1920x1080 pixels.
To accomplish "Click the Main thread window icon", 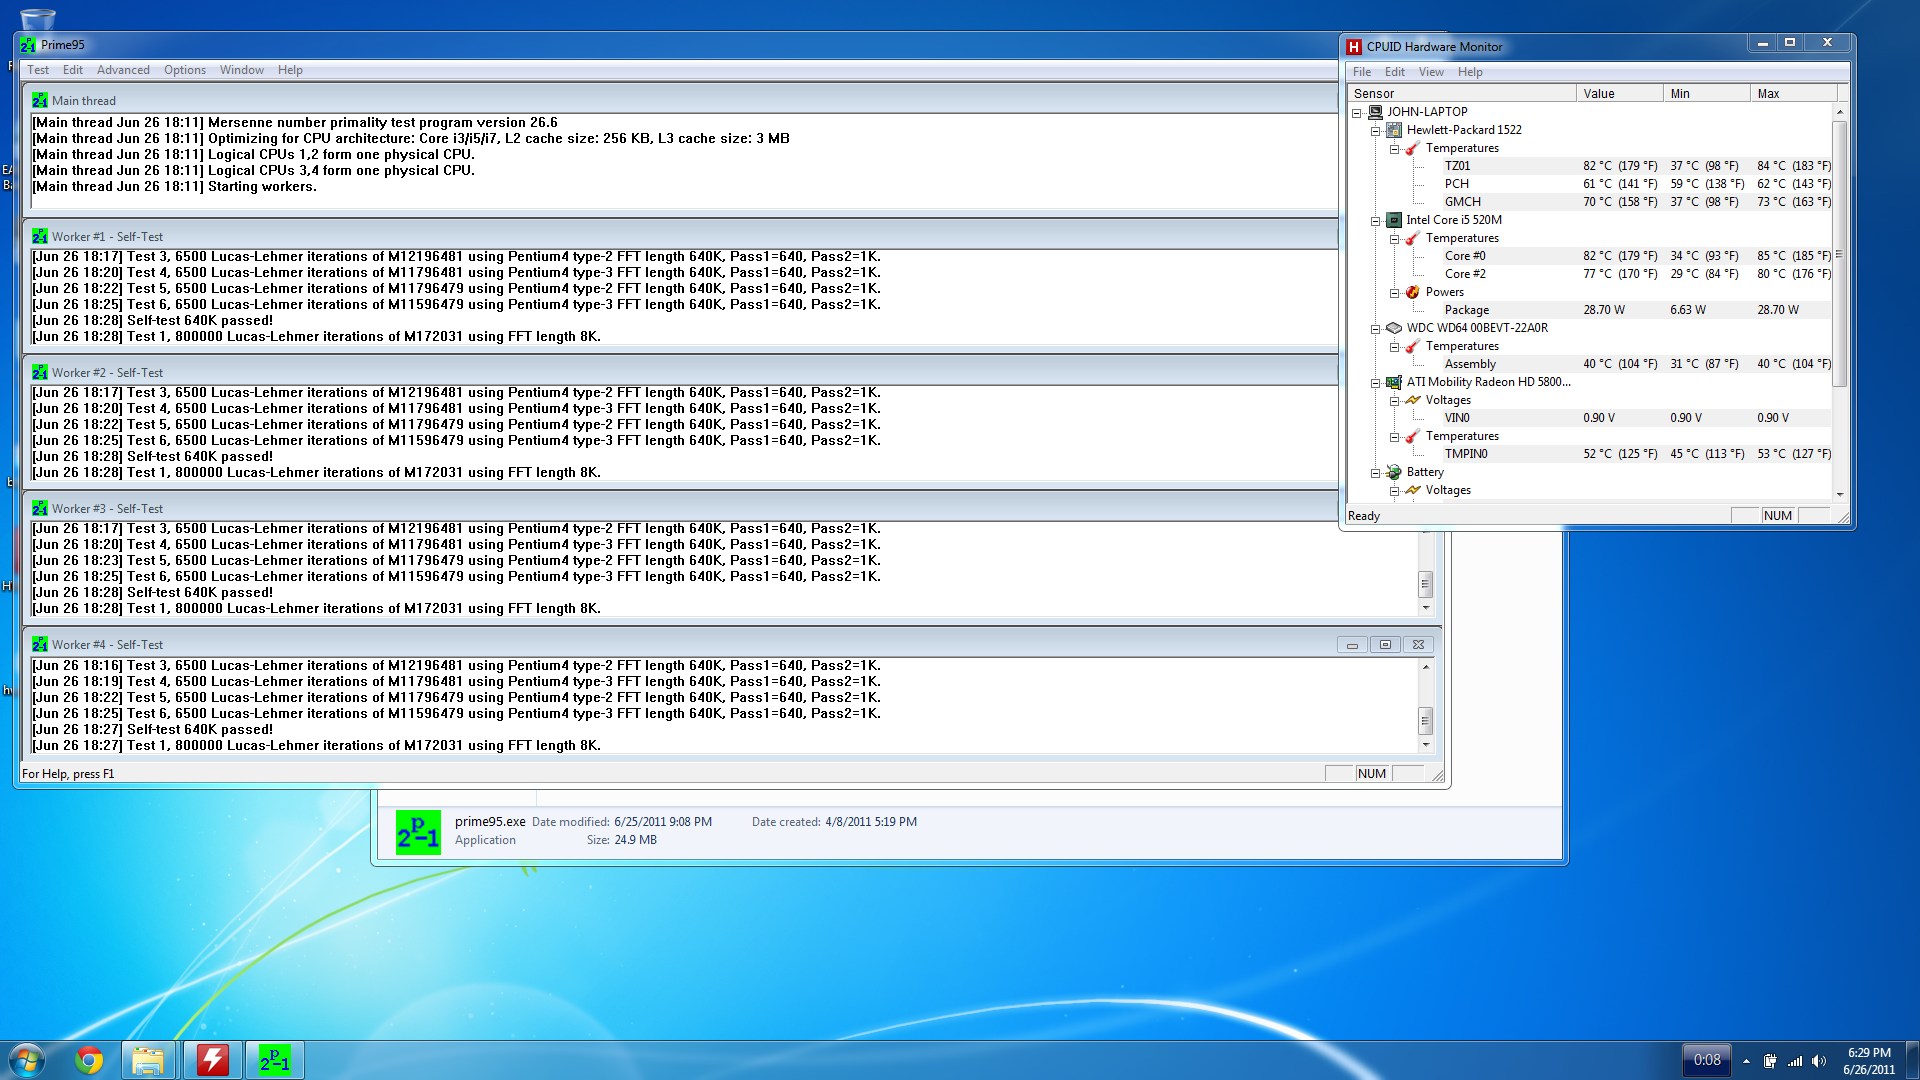I will coord(40,101).
